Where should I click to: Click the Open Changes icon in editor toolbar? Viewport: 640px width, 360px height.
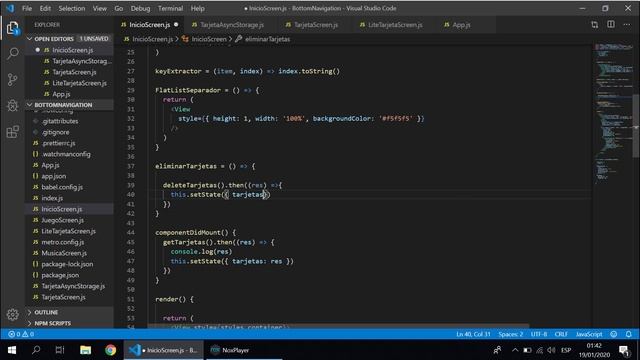pyautogui.click(x=594, y=25)
